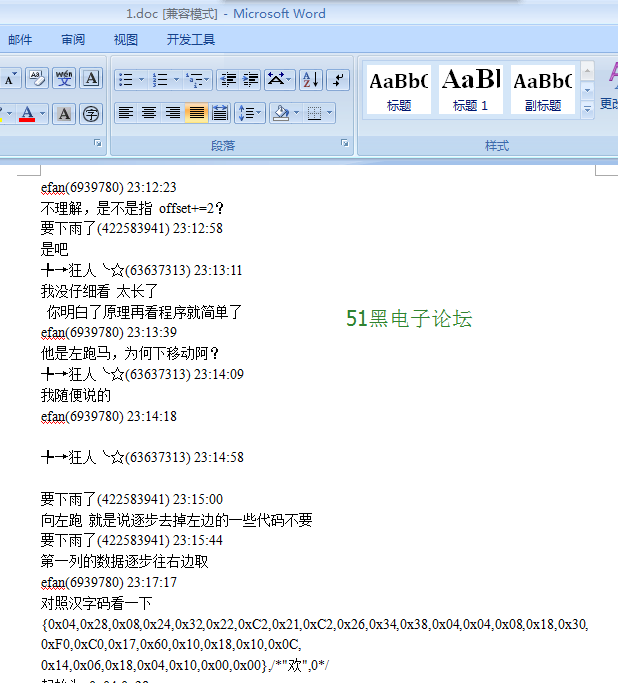Click '要下雨了(422583941) 23:15:00' line
Screen dimensions: 618x683
click(132, 499)
